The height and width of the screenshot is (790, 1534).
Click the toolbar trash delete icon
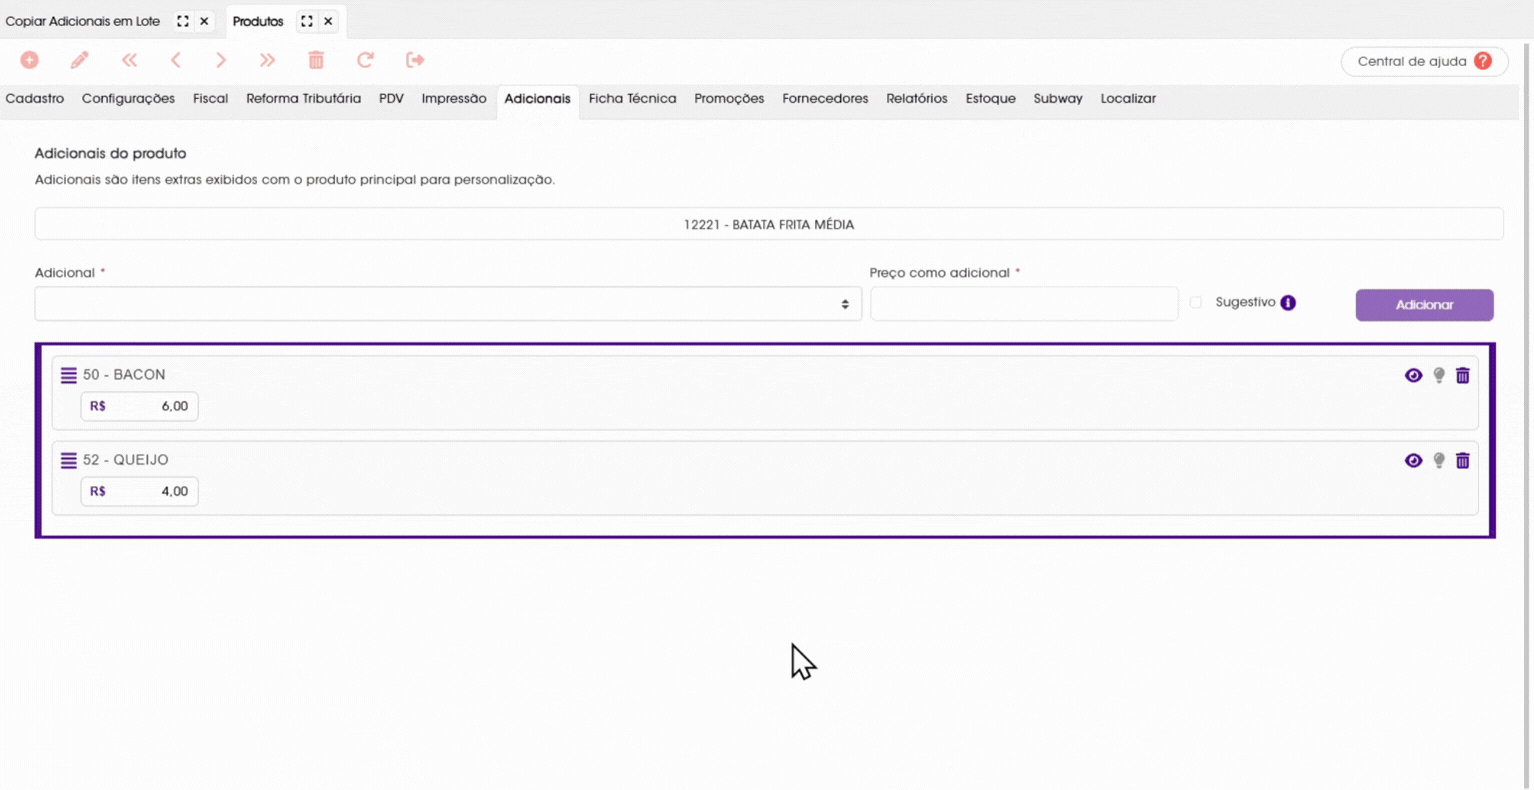tap(316, 60)
